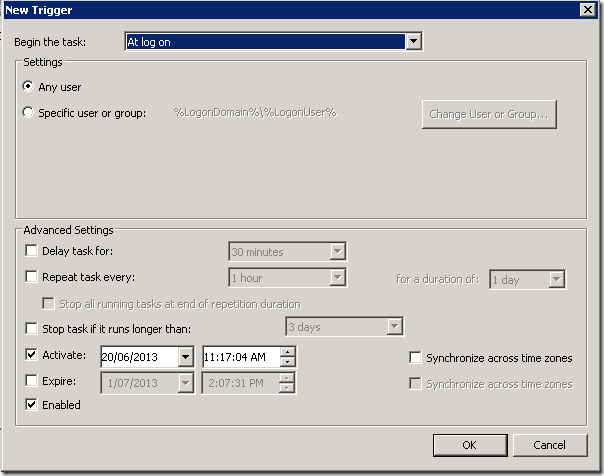604x476 pixels.
Task: Increase Activate time with up spinner arrow
Action: (288, 351)
